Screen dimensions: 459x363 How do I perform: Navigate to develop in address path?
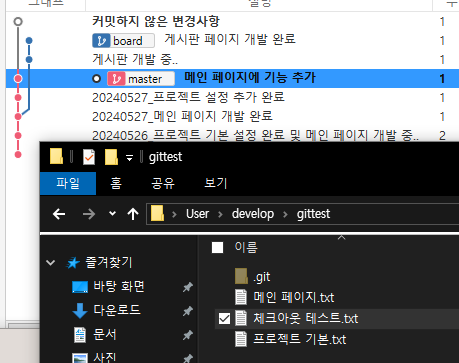click(253, 214)
